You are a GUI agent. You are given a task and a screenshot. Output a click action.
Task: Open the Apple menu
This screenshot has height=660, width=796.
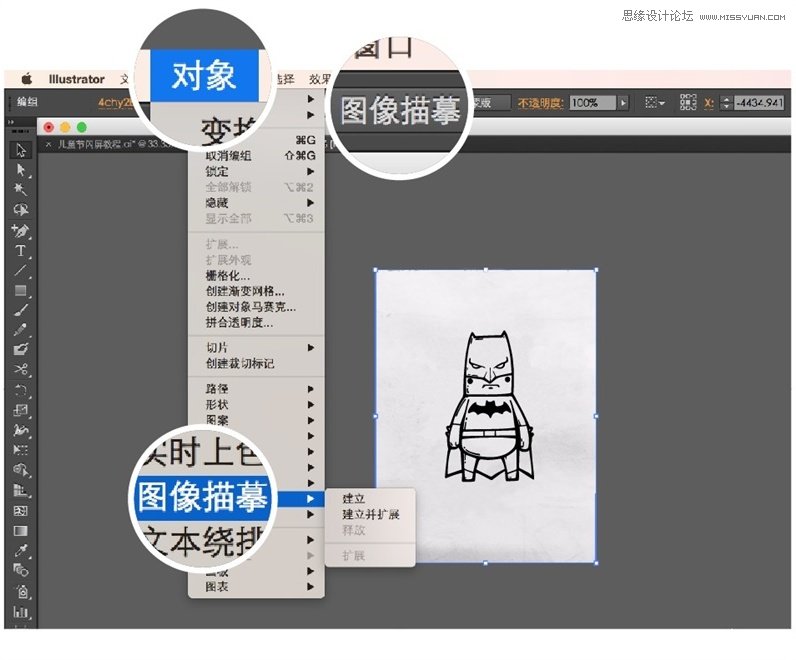26,79
